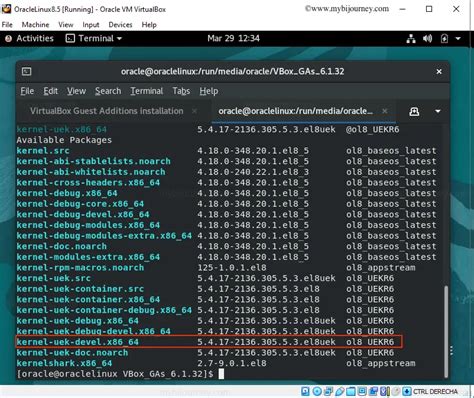Open the Terminal app menu dropdown

(x=94, y=39)
